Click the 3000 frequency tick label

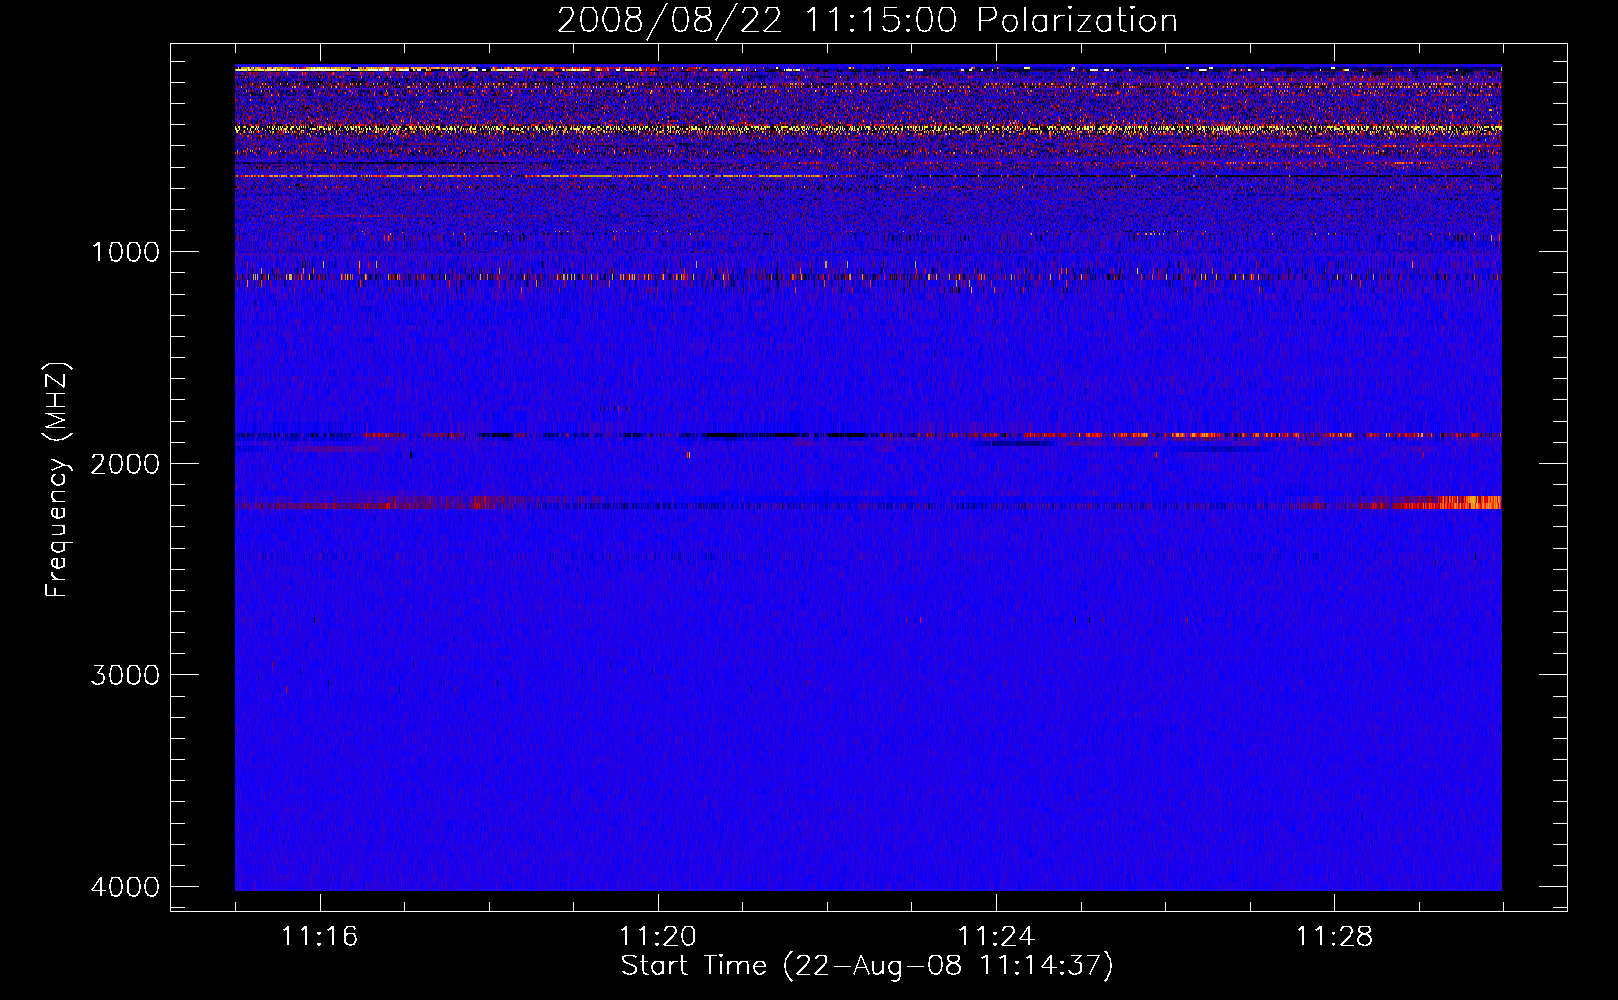point(125,675)
